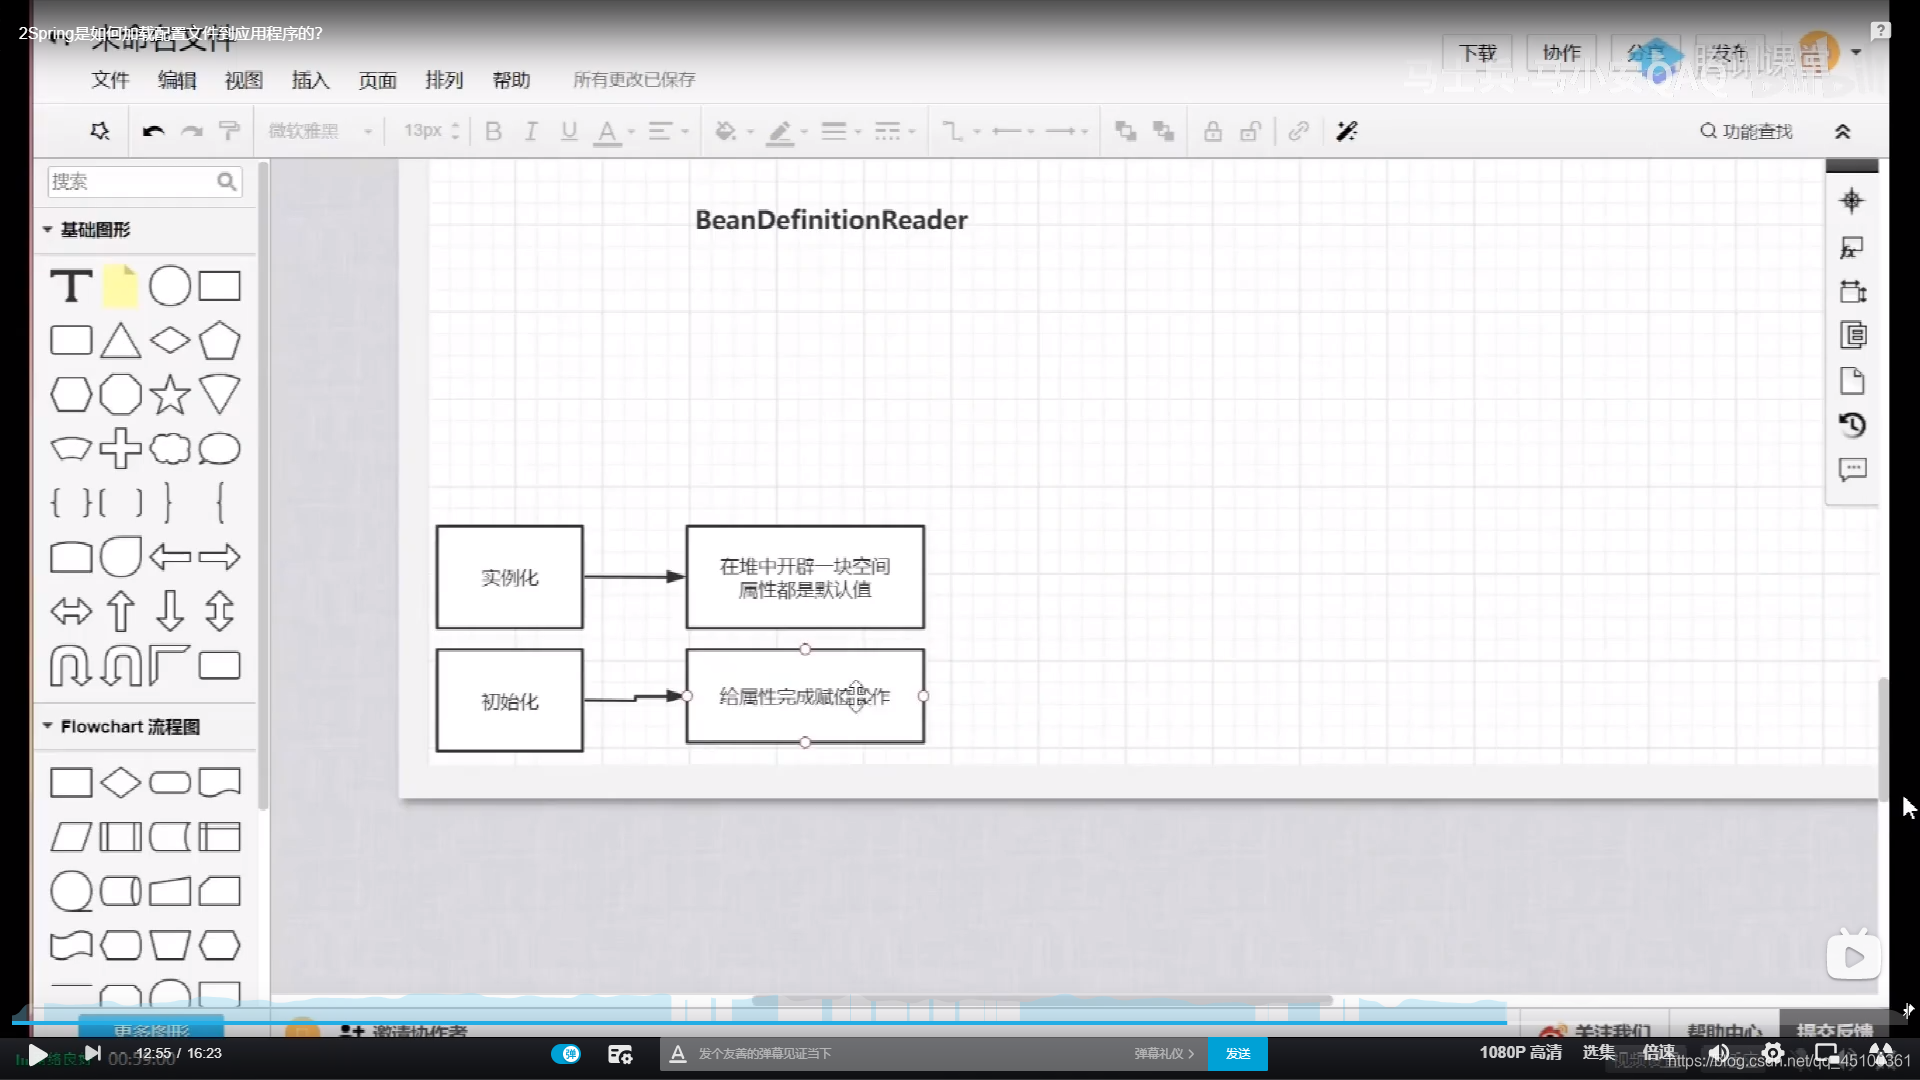Open the connector type dropdown
This screenshot has width=1920, height=1080.
(x=960, y=131)
